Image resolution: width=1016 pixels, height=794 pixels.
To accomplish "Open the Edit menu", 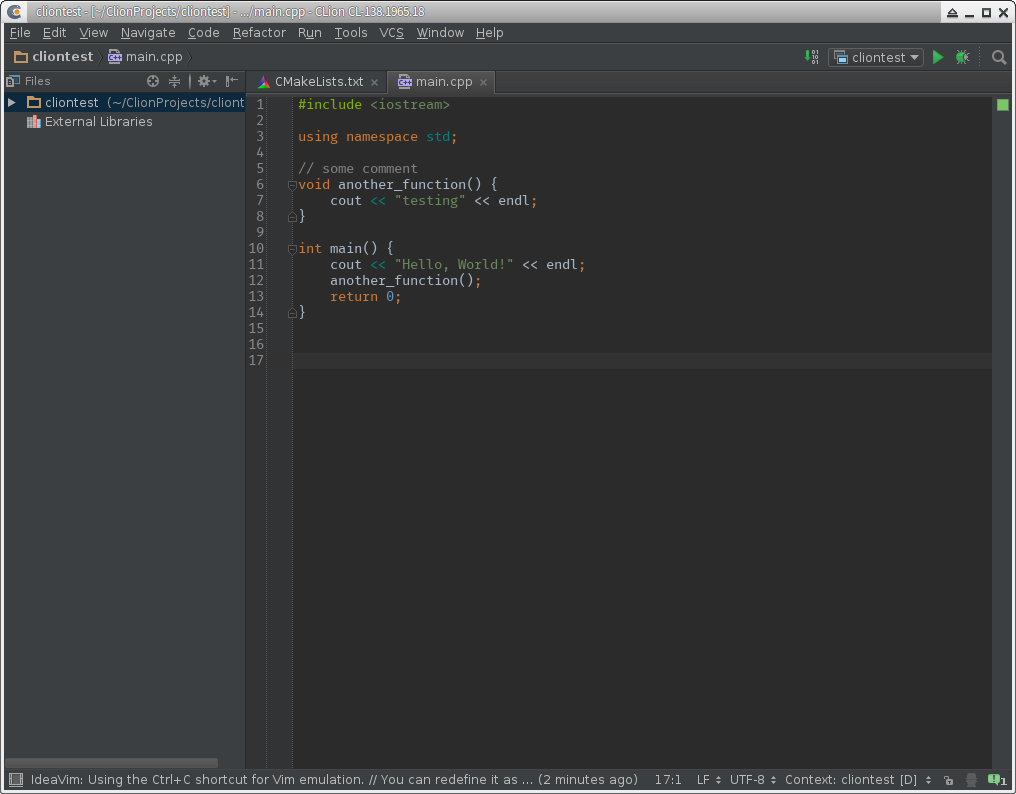I will 54,32.
